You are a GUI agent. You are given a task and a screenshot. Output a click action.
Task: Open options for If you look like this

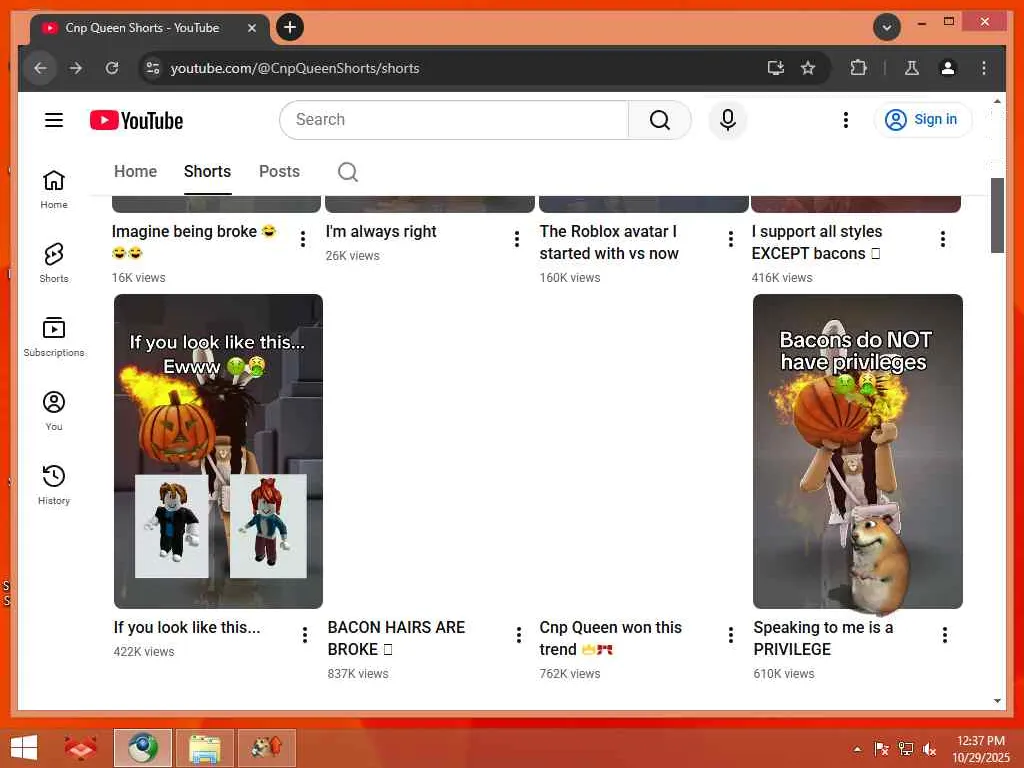click(x=305, y=635)
